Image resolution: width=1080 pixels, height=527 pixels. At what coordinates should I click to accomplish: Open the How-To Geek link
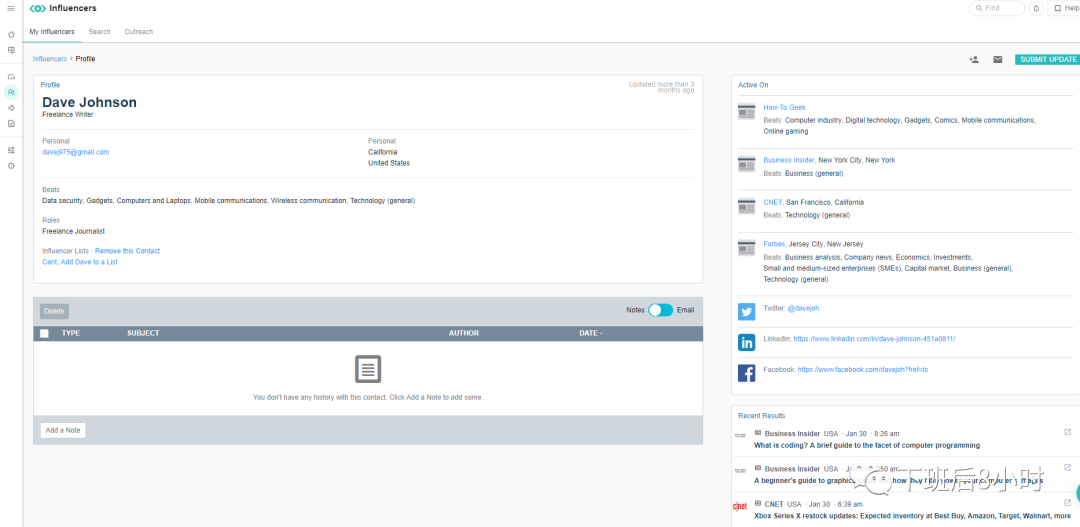[785, 107]
